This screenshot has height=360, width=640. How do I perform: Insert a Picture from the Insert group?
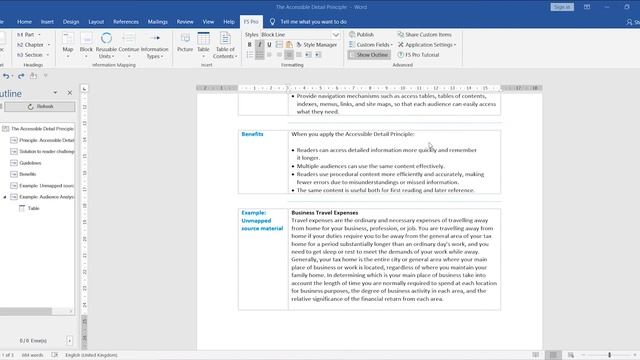(x=185, y=42)
